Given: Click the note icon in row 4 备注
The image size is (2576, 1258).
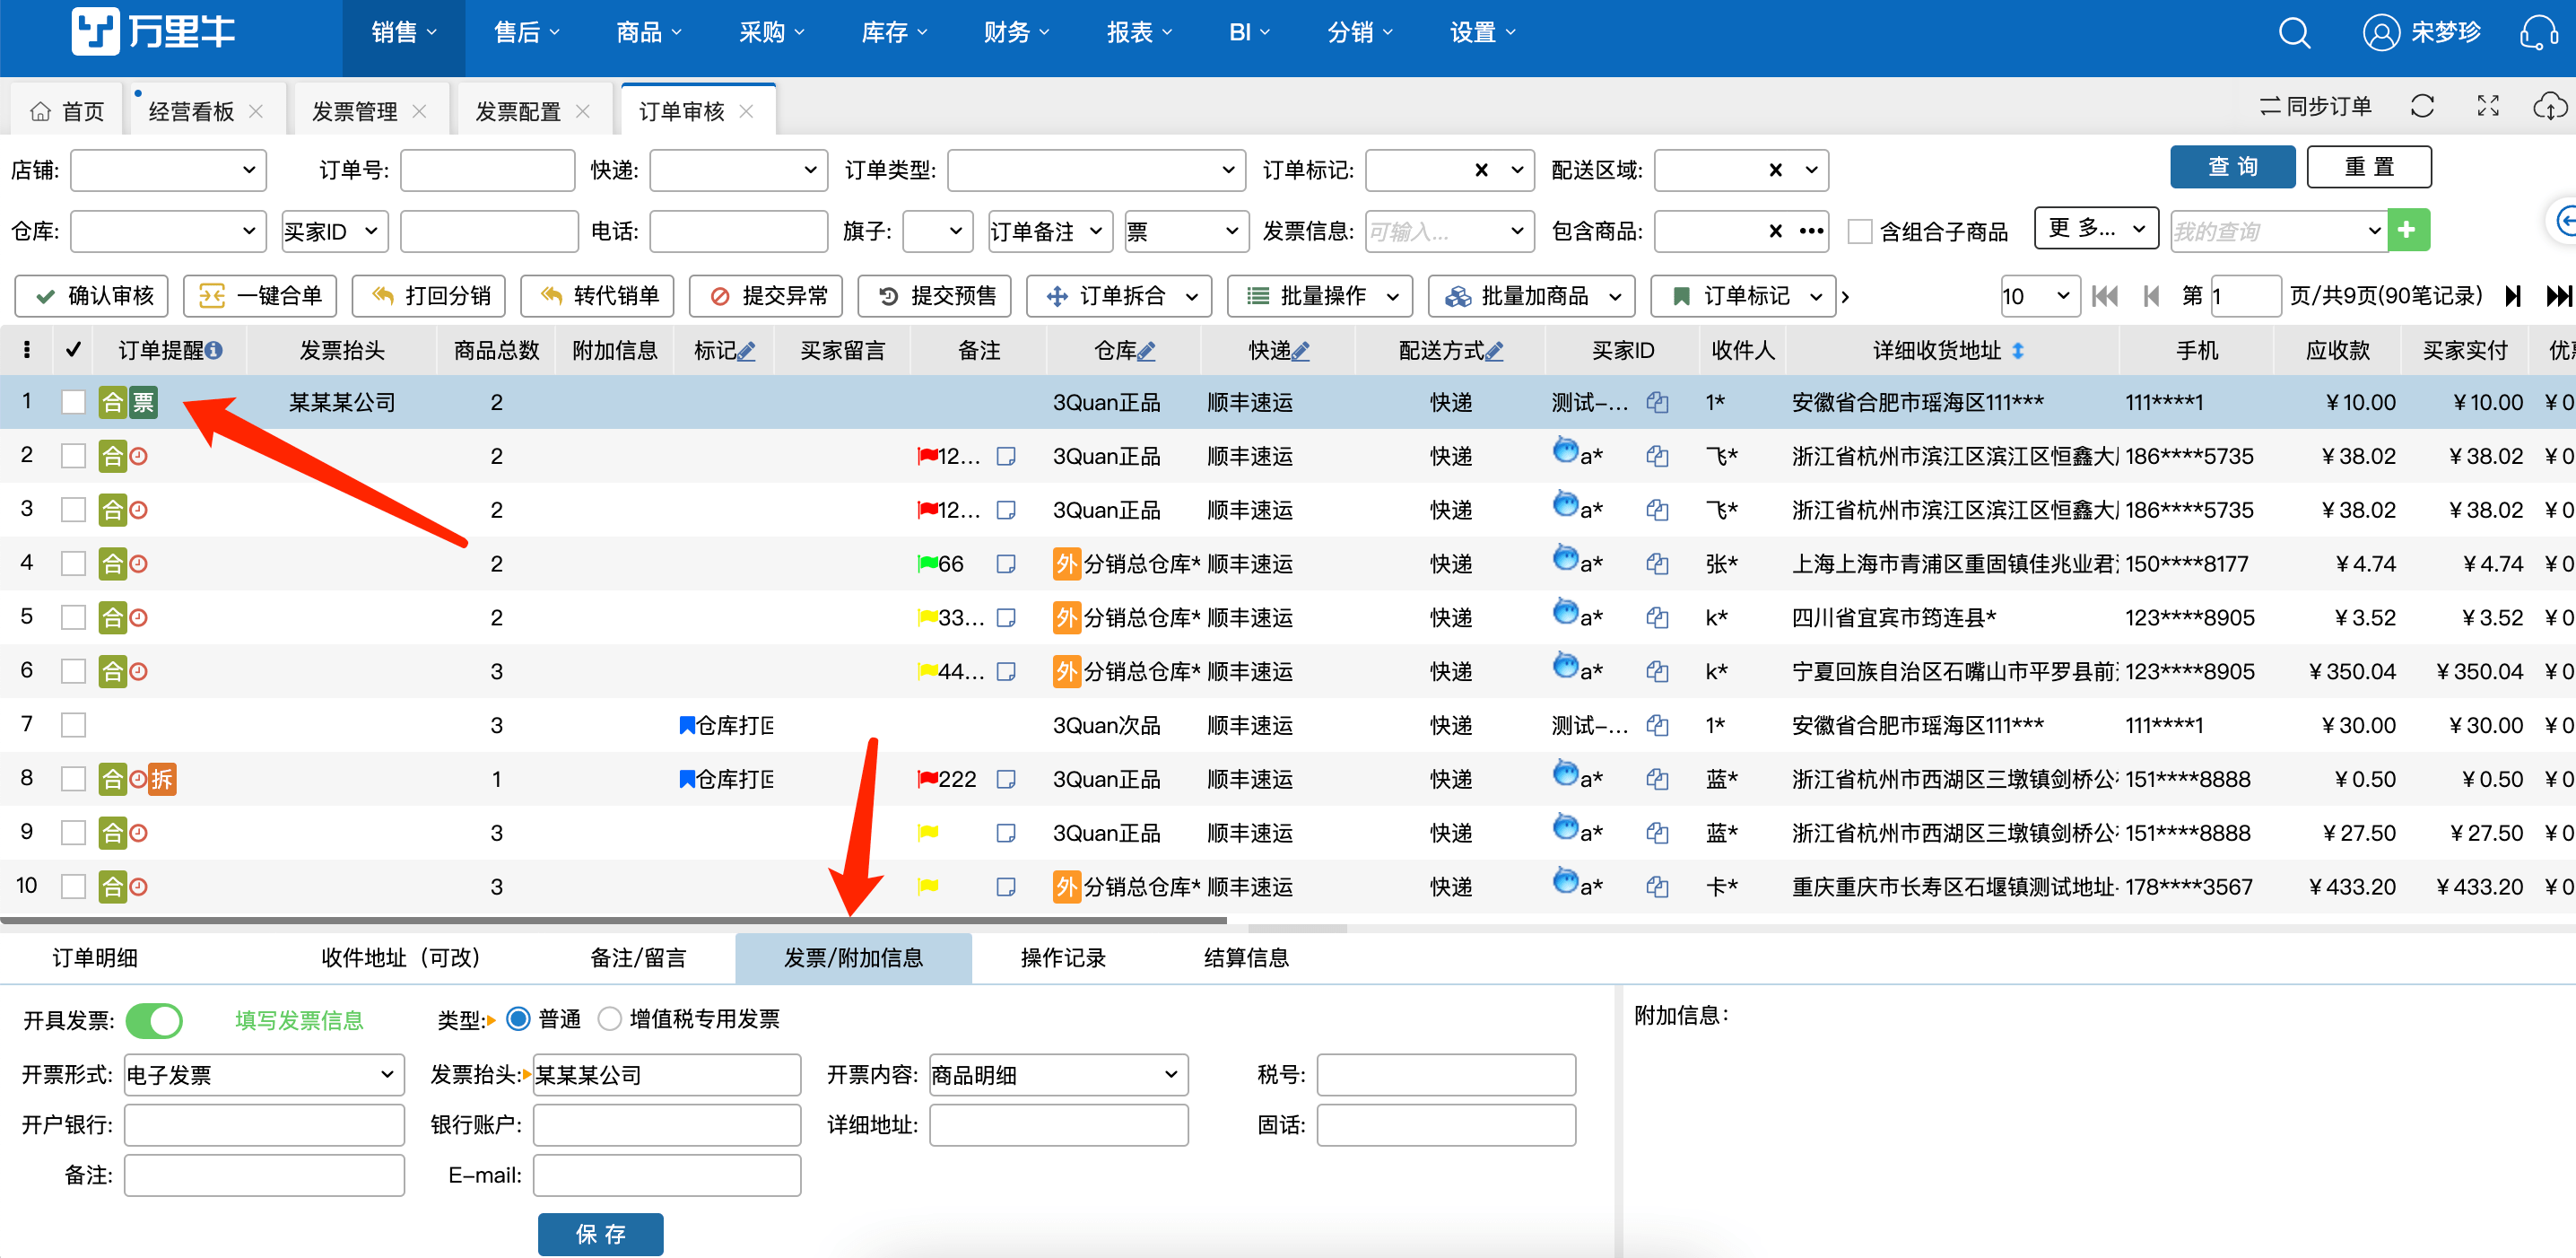Looking at the screenshot, I should 1006,564.
